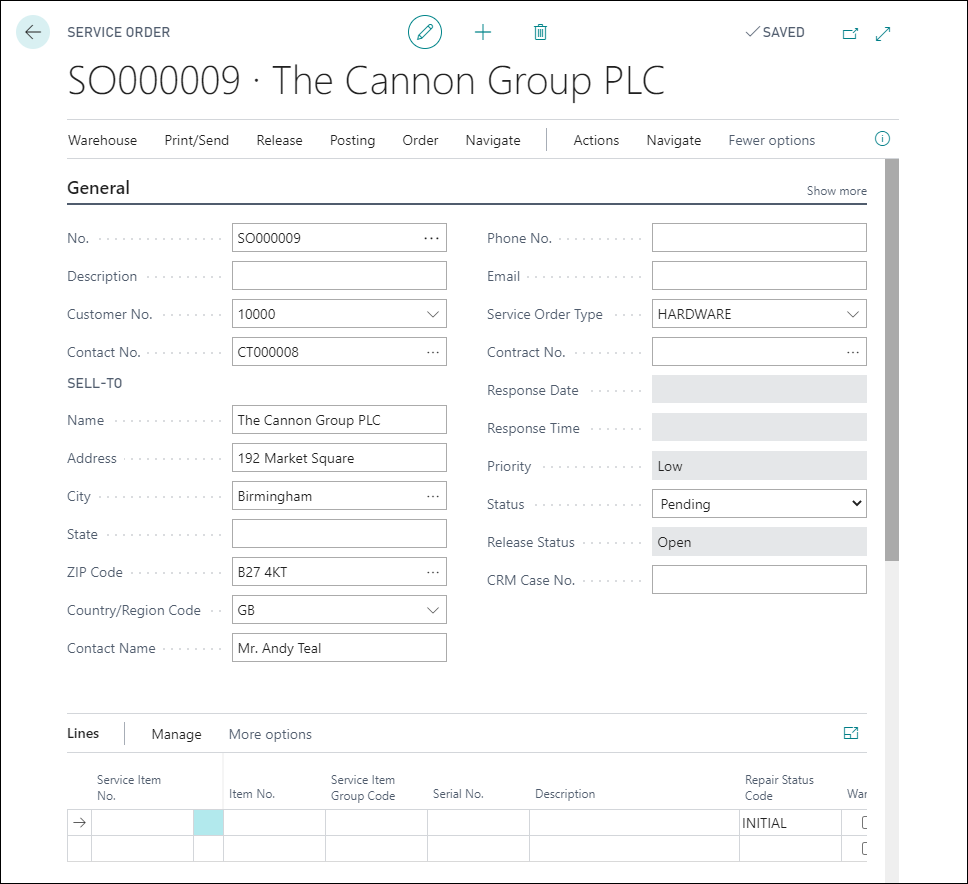
Task: Click the Serial No. column header
Action: coord(458,794)
